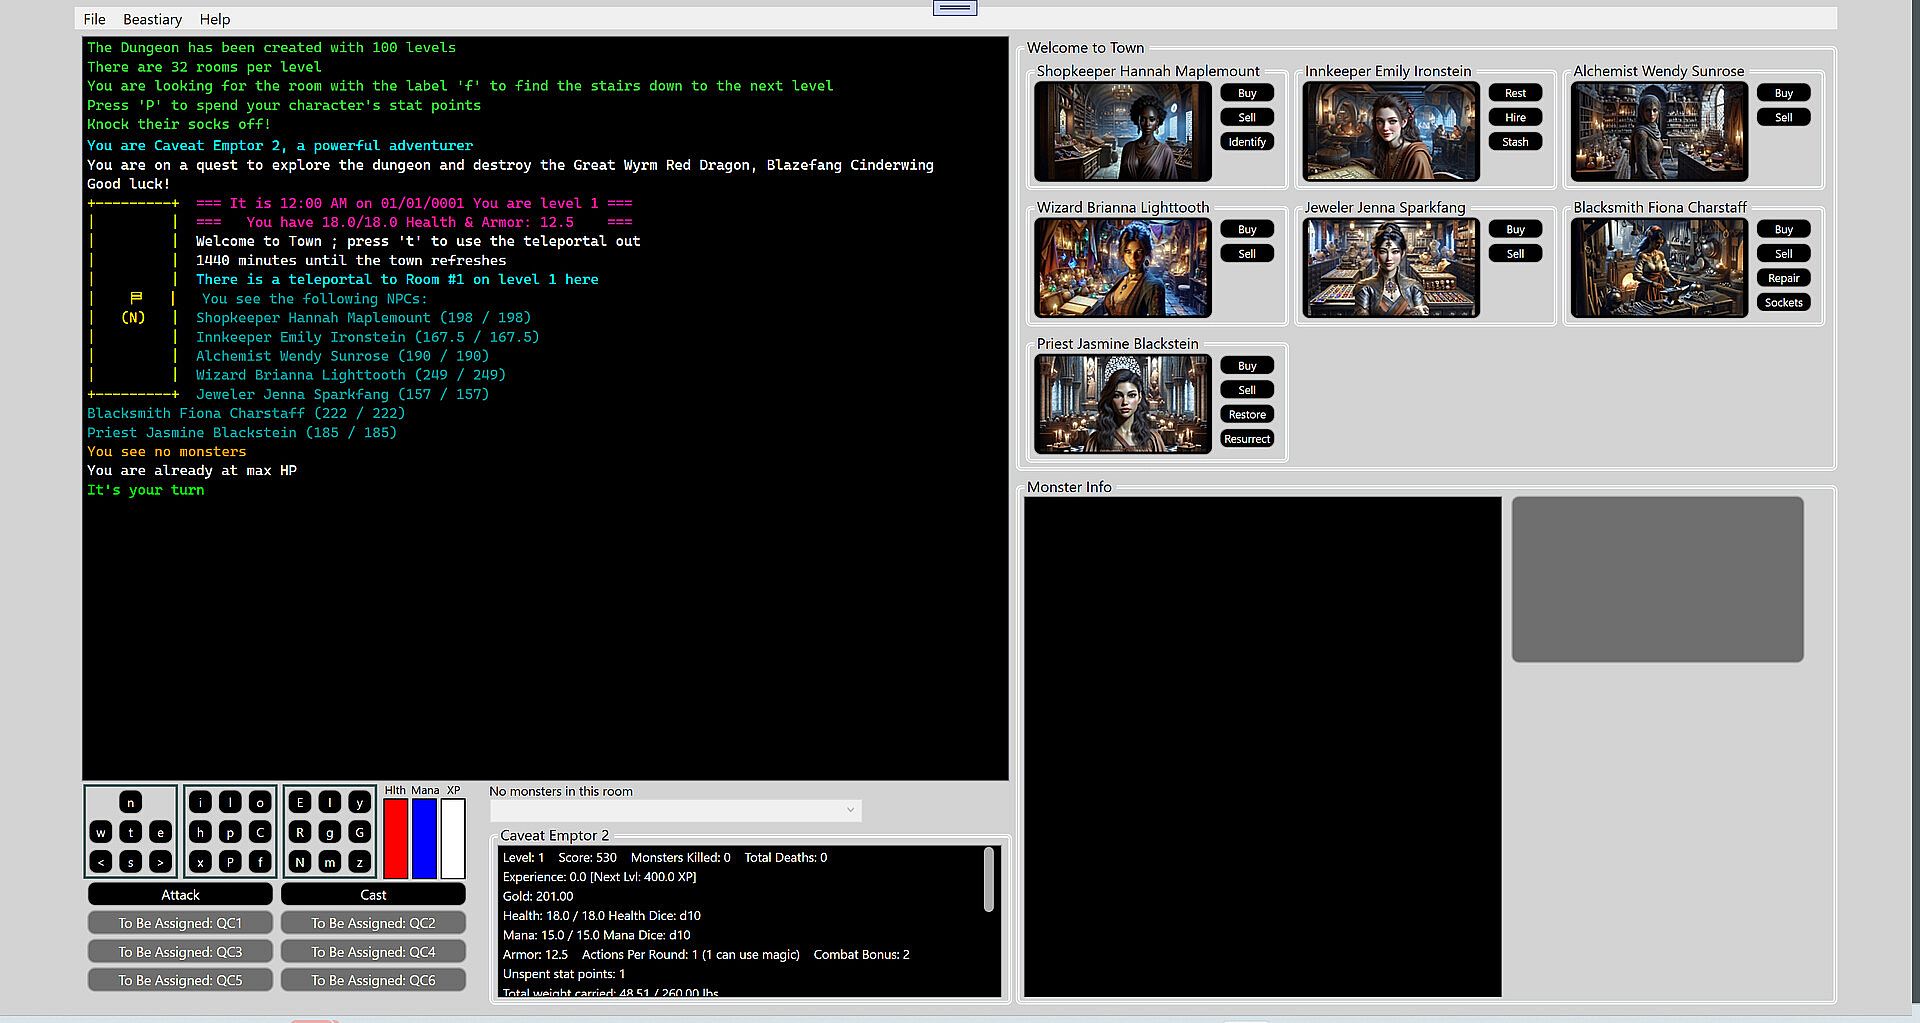Click Rest at Innkeeper Emily Ironstein

(x=1515, y=93)
